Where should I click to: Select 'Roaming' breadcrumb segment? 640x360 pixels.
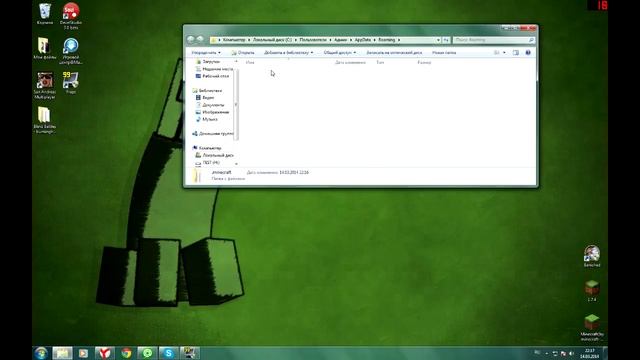[387, 40]
